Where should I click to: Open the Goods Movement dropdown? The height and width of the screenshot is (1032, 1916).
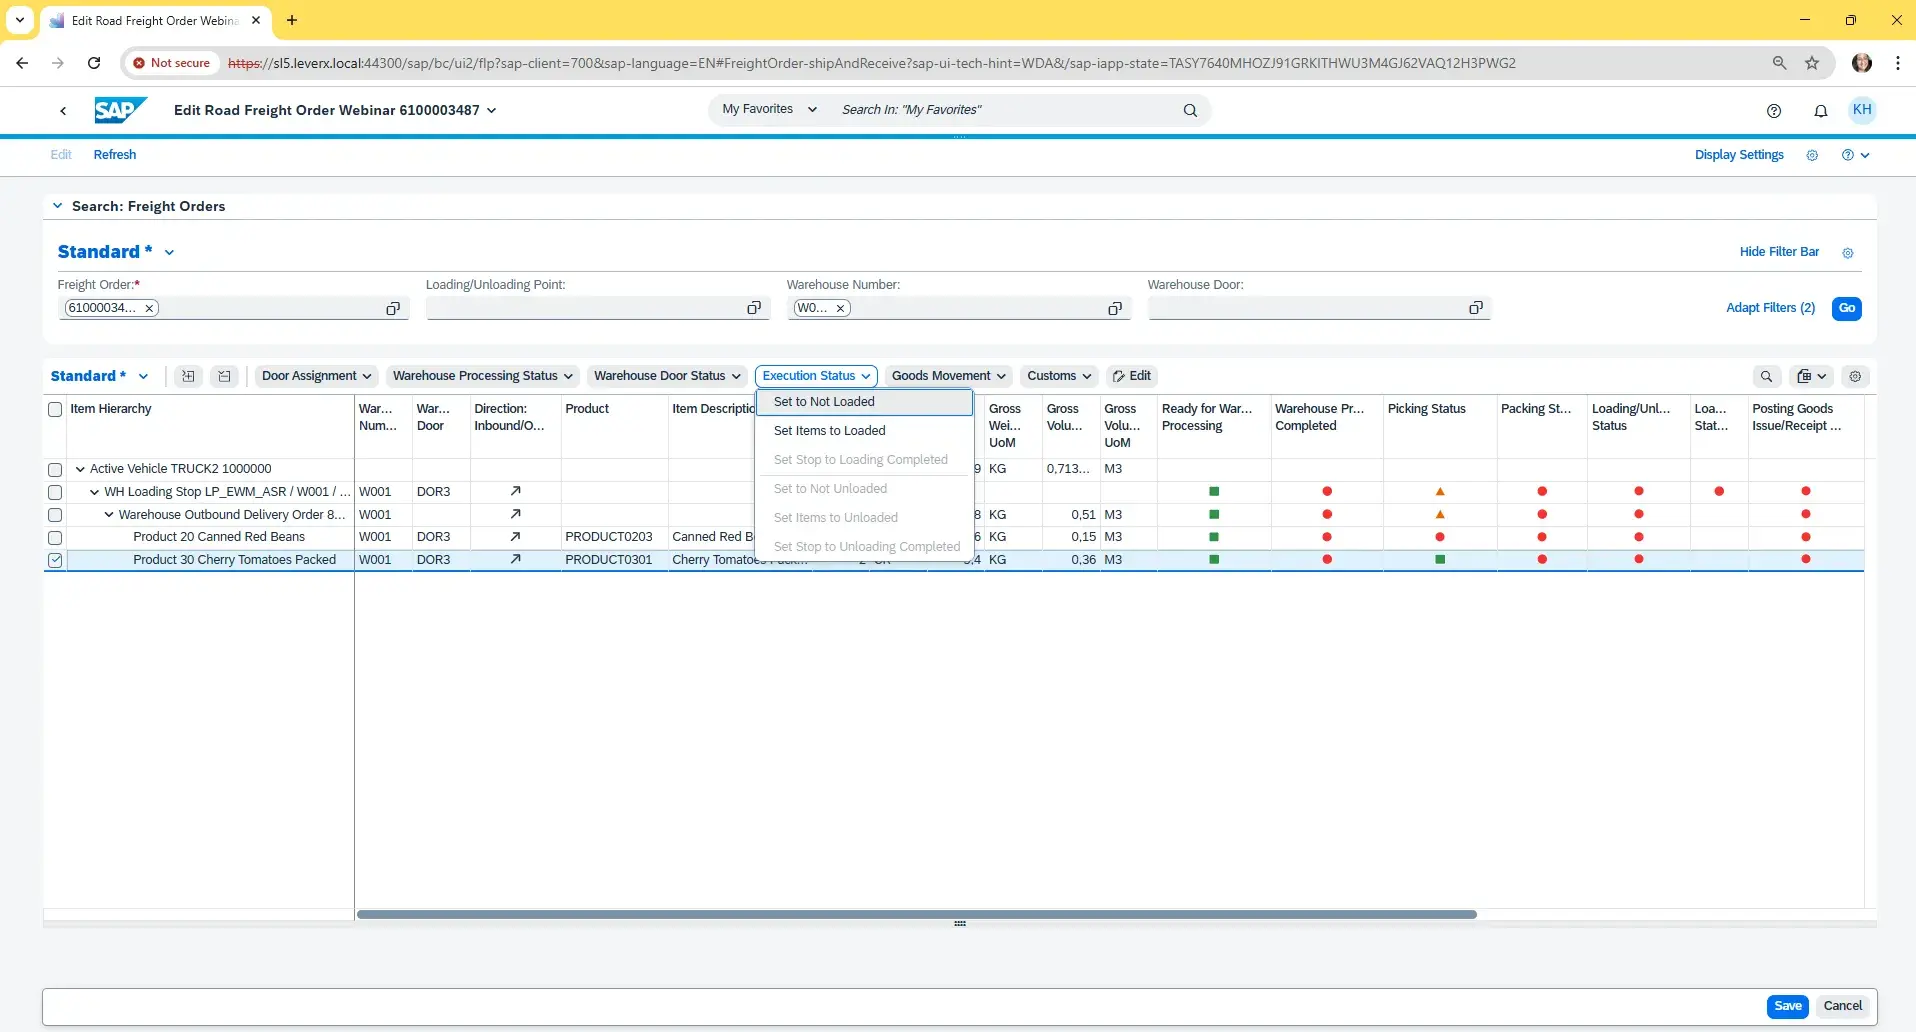click(x=949, y=376)
